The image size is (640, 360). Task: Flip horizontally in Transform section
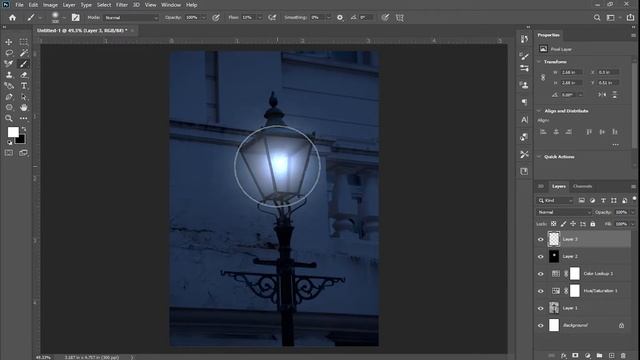click(602, 94)
